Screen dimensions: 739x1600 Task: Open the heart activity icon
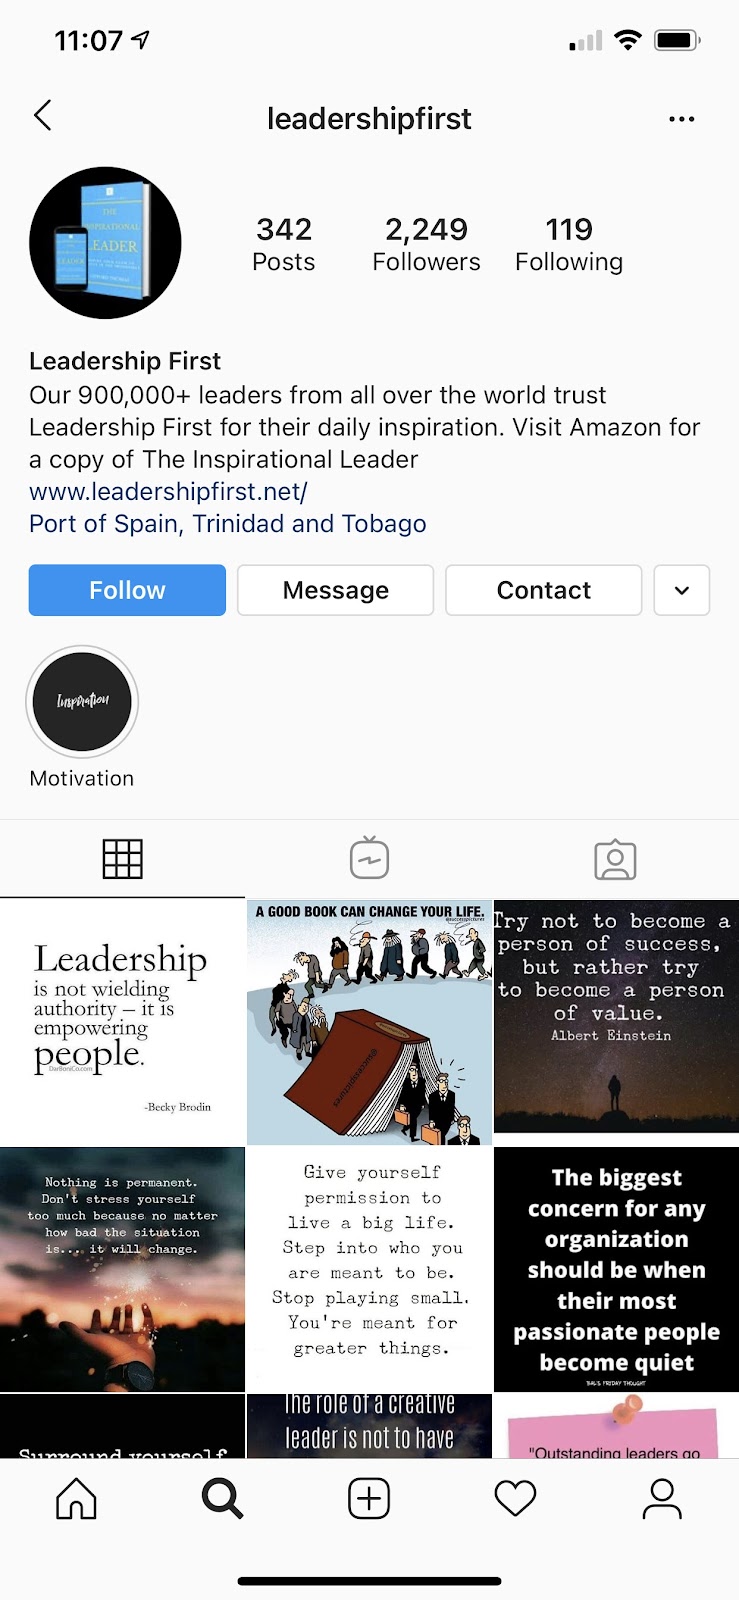516,1498
